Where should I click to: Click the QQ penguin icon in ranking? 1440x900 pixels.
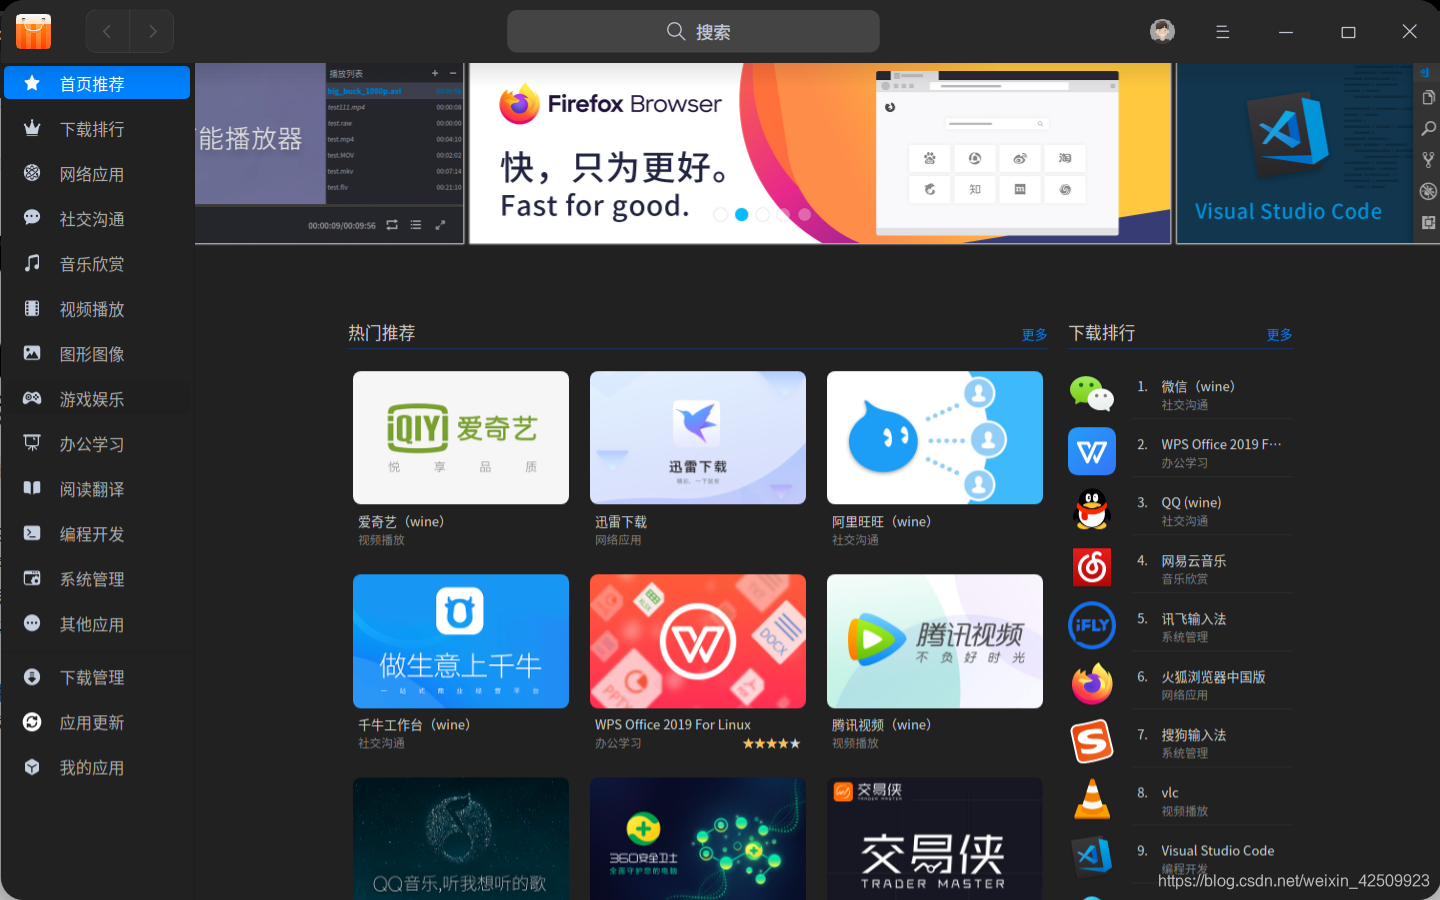pos(1092,510)
